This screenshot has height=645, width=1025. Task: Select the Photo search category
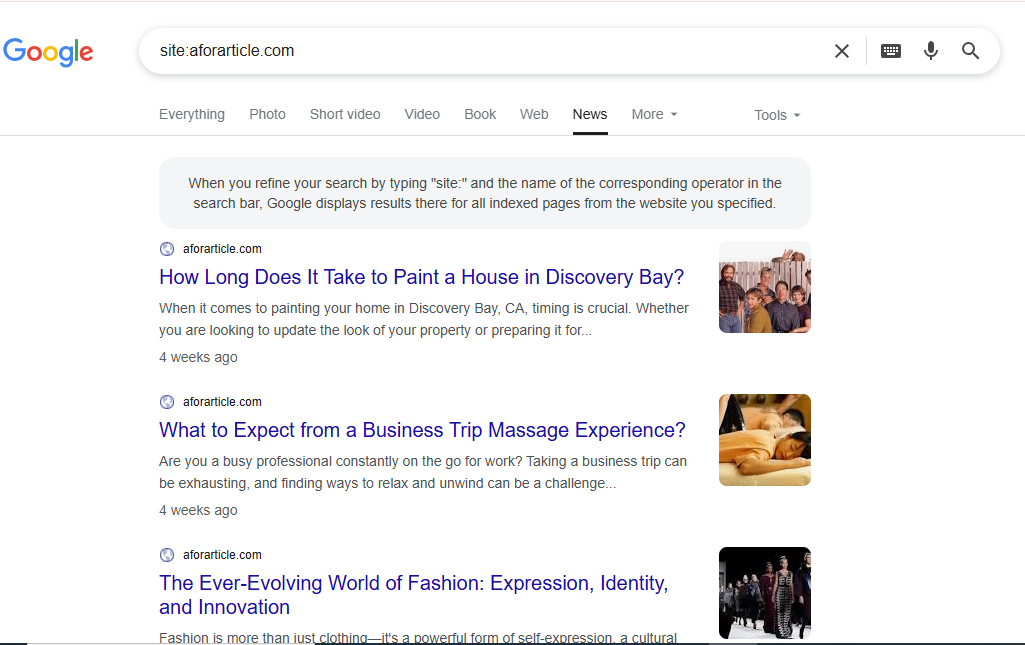click(x=267, y=114)
